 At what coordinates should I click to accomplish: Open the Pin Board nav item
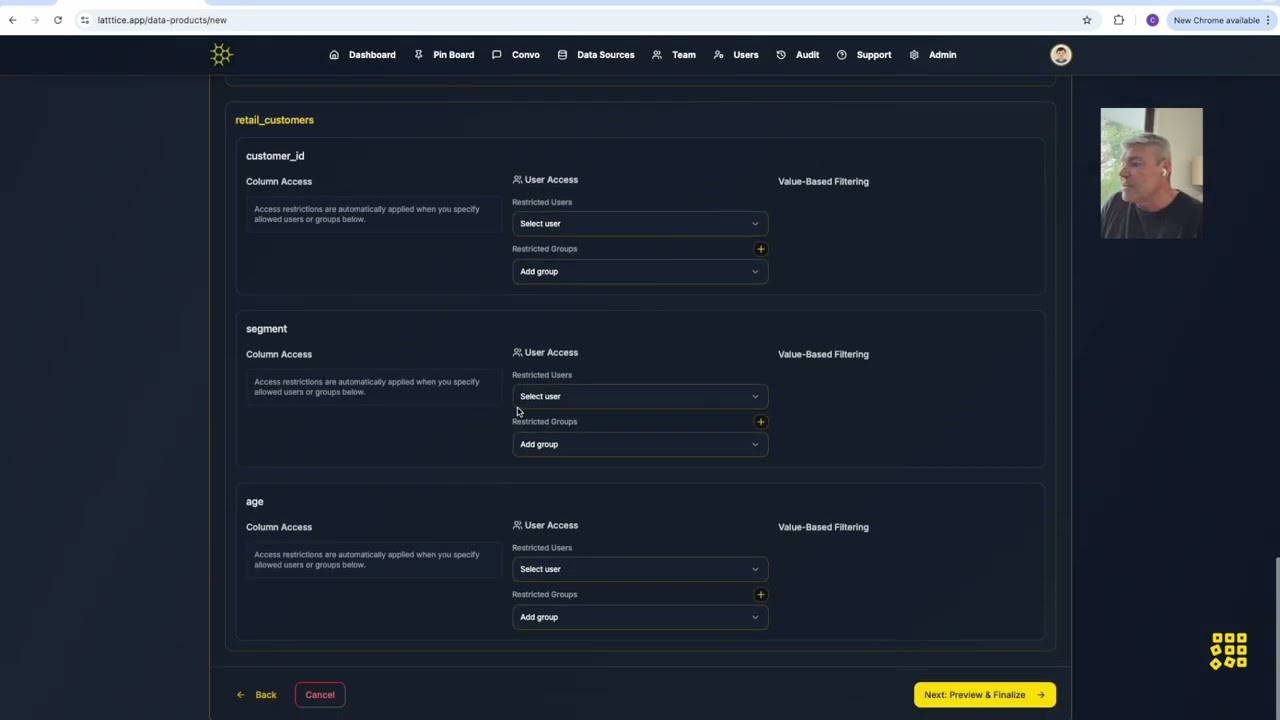click(444, 55)
